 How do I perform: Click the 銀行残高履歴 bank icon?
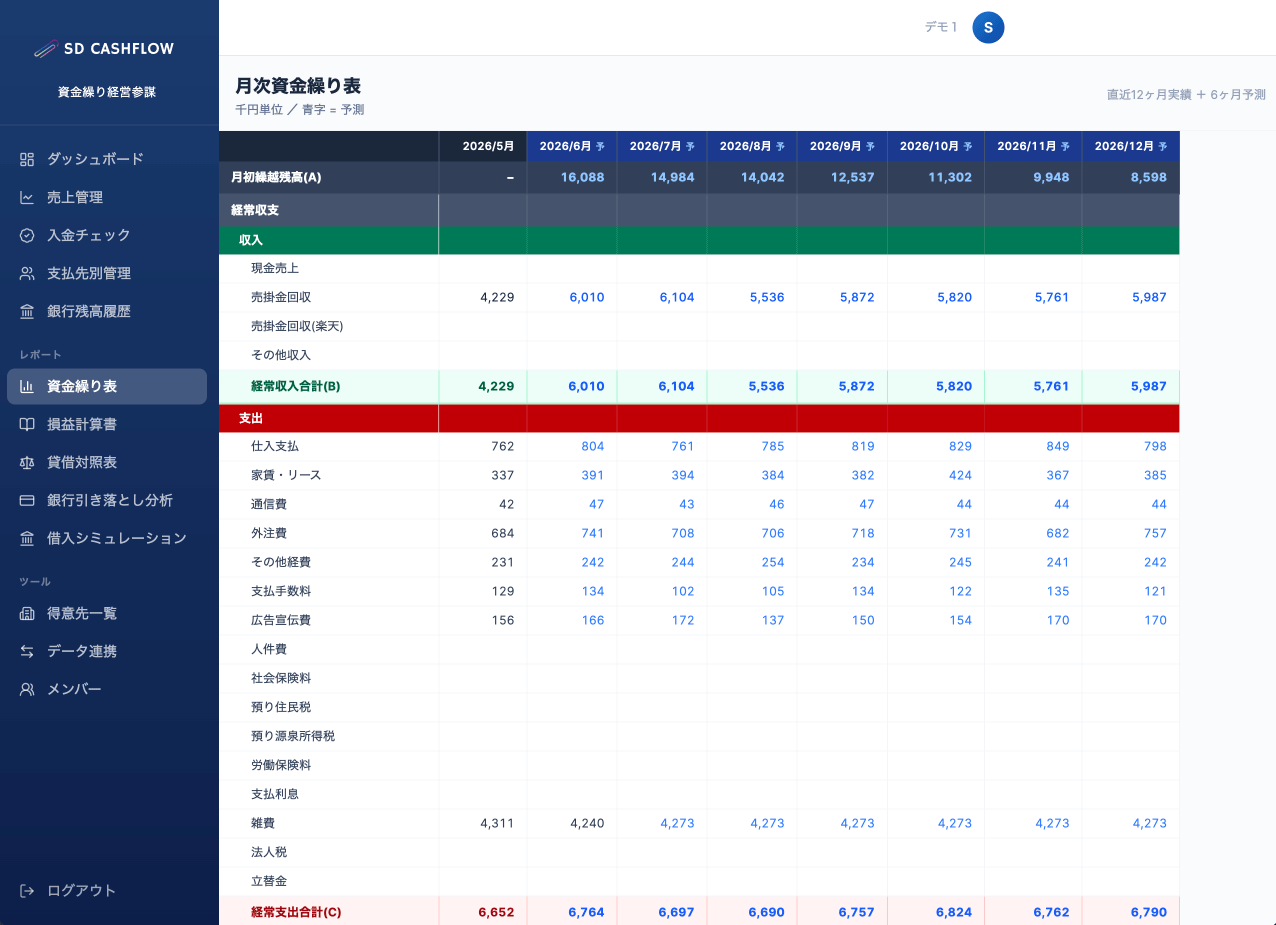(x=27, y=311)
